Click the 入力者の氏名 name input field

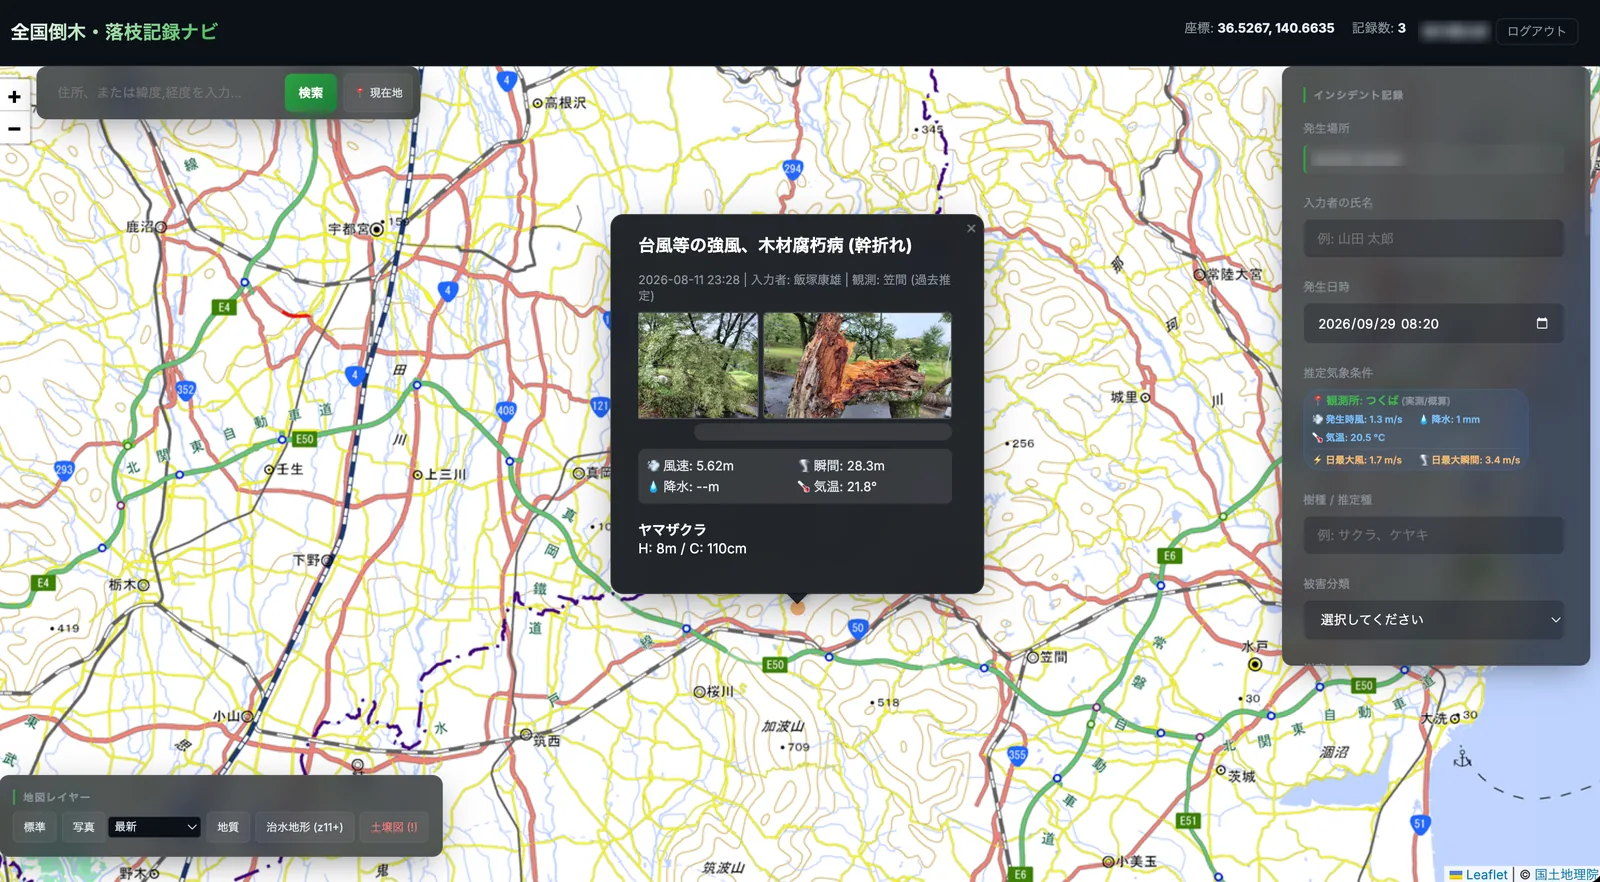tap(1433, 239)
